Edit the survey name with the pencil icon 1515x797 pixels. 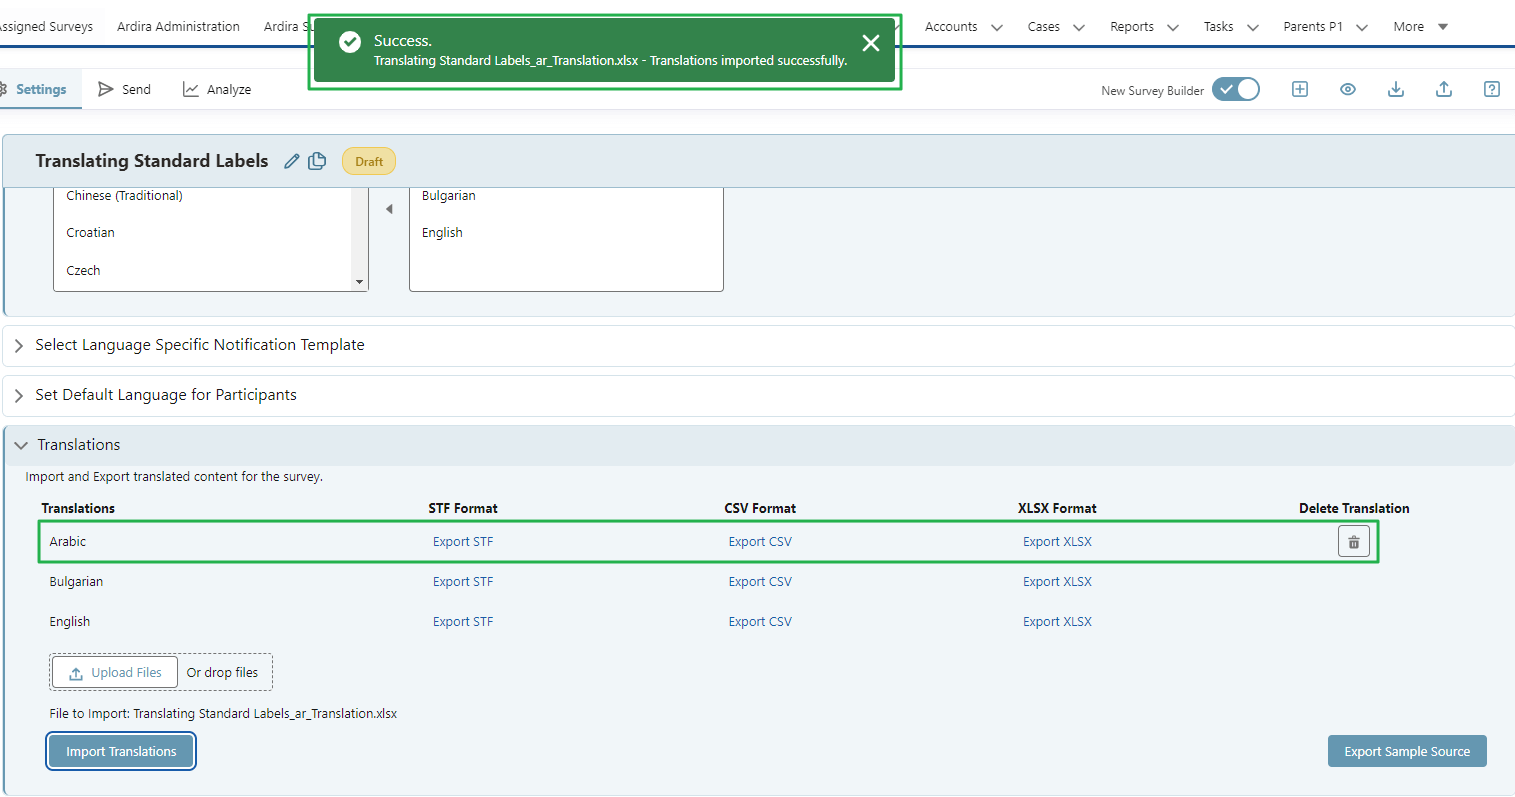click(292, 160)
